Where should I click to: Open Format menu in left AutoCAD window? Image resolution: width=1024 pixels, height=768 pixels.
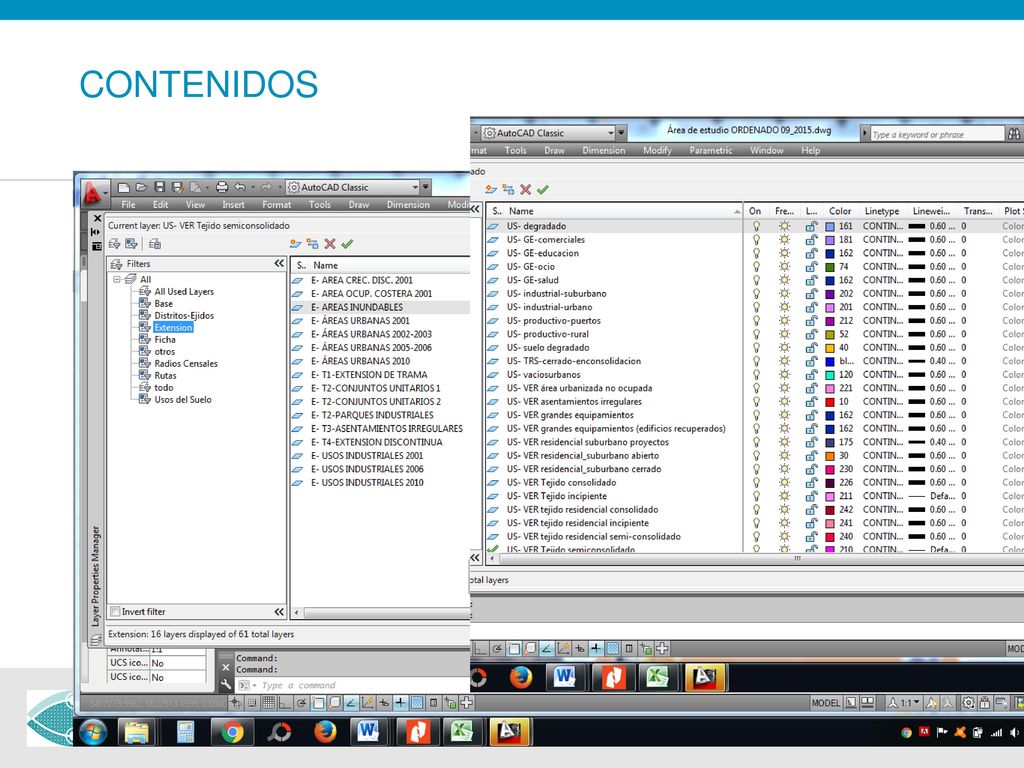click(x=276, y=204)
